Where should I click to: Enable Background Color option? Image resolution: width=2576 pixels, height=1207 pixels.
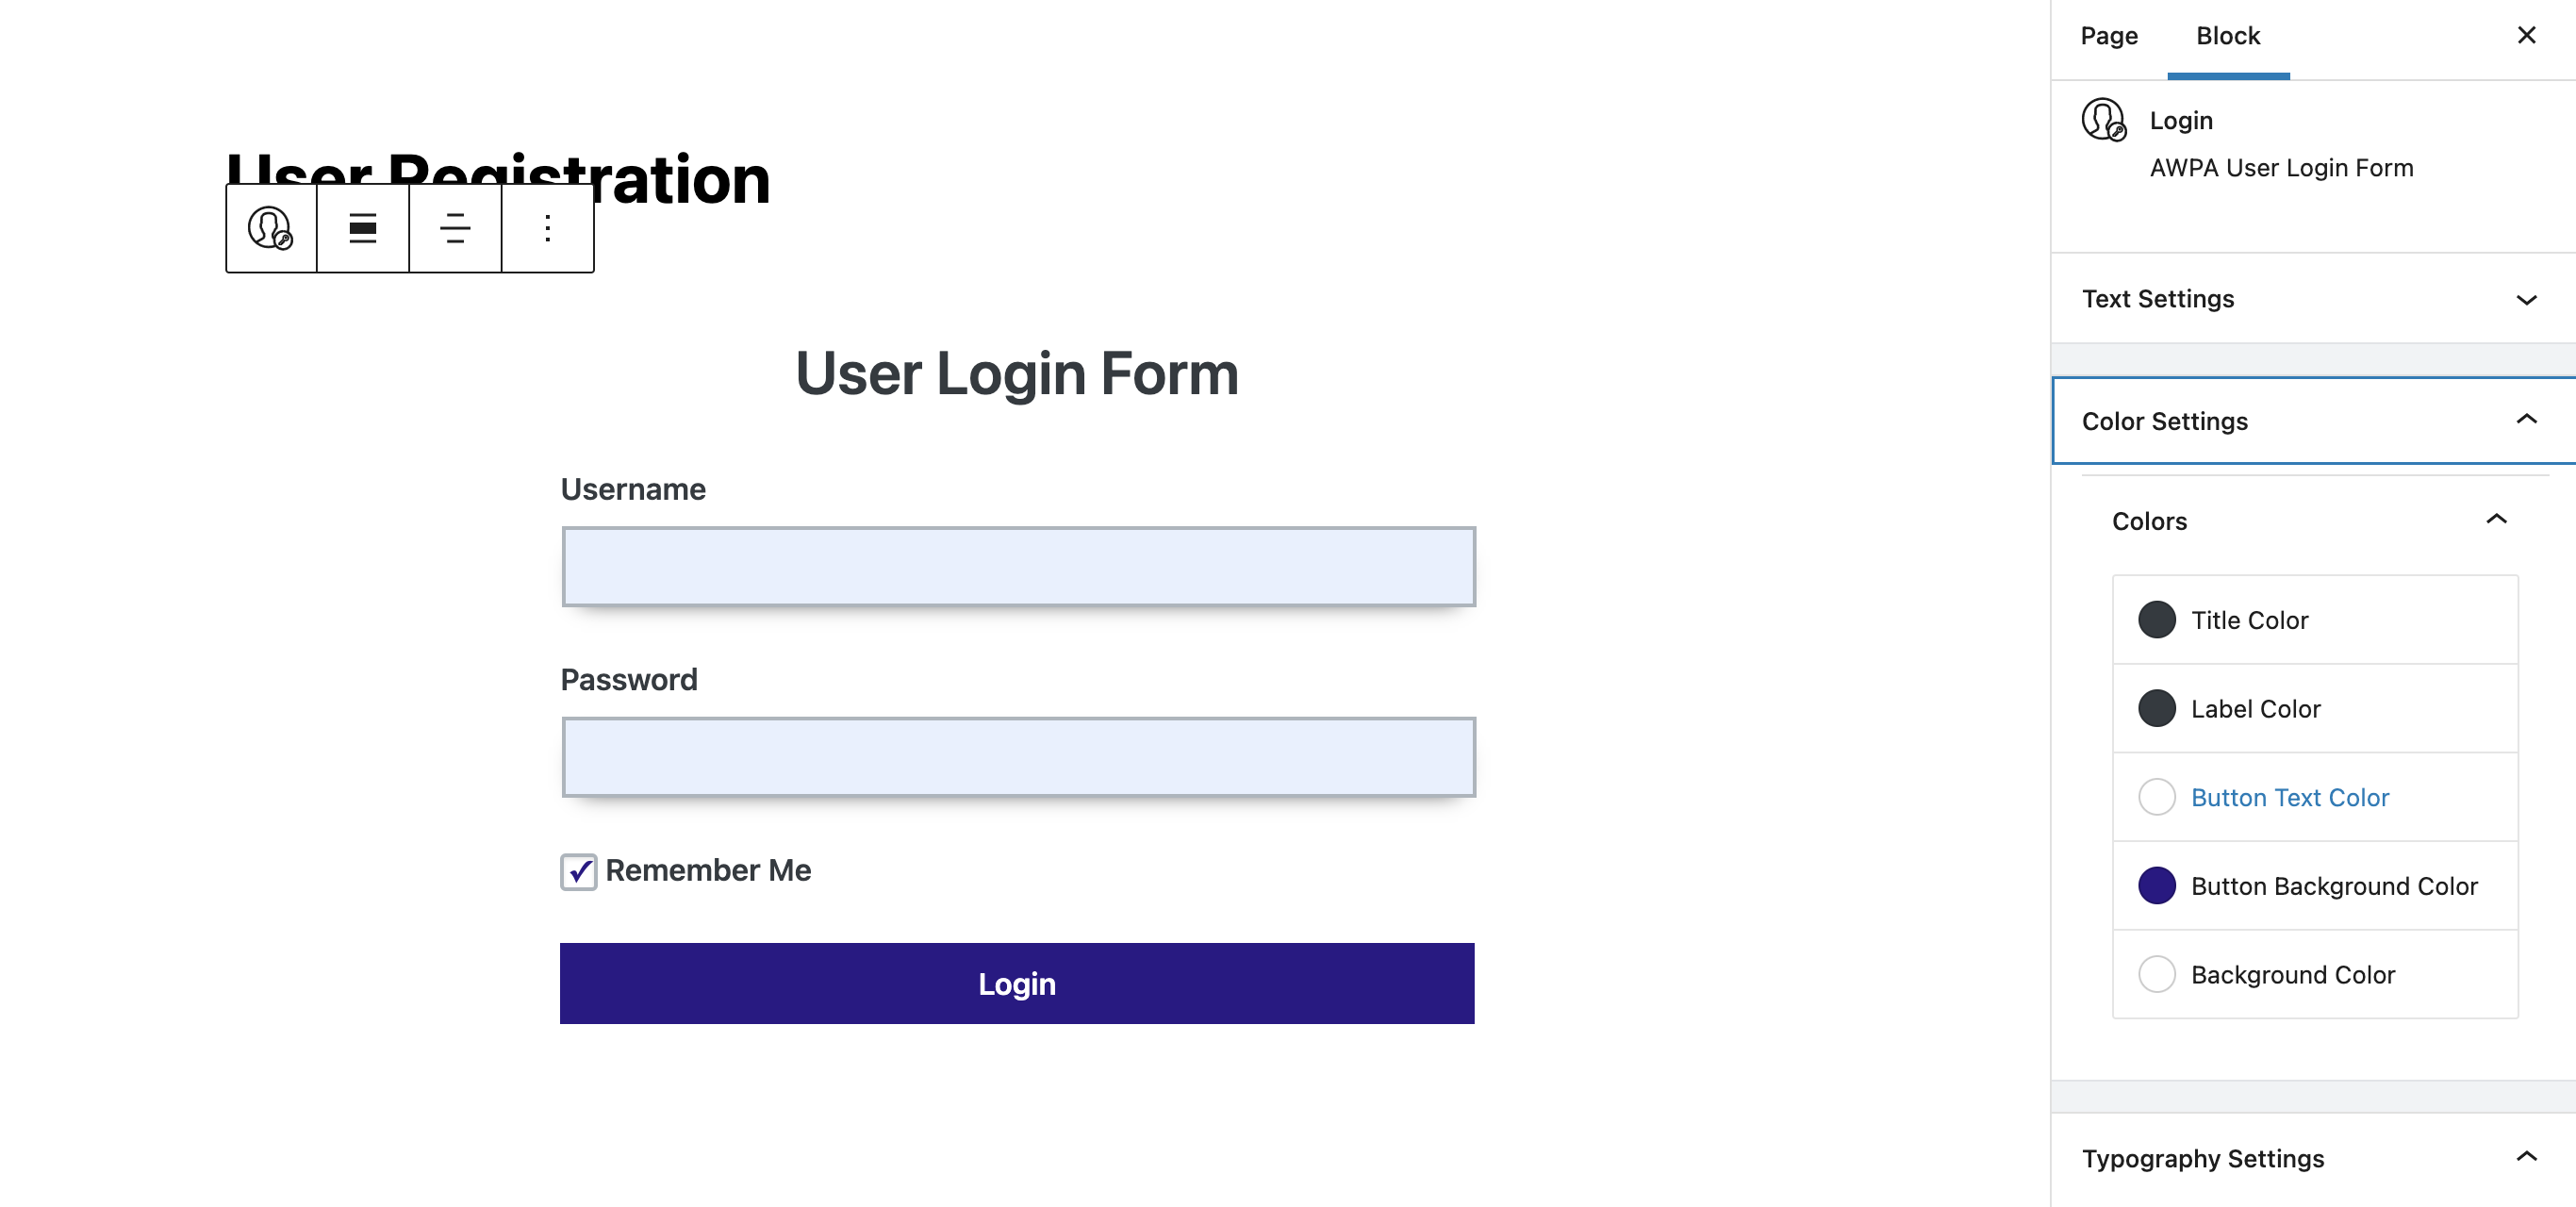click(2155, 974)
